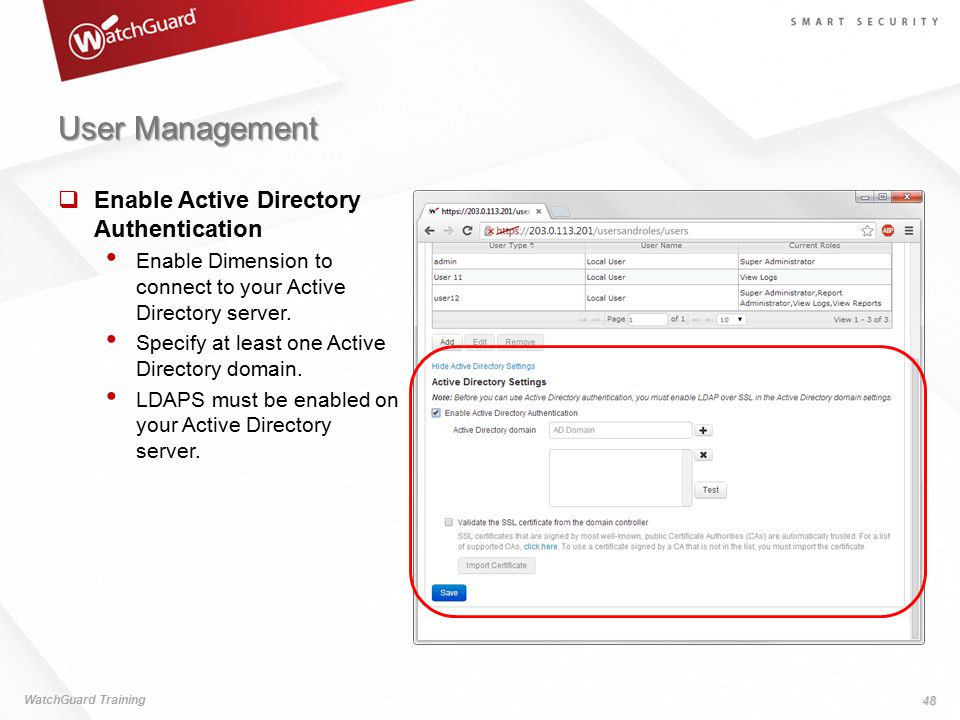Click the Import Certificate button
The height and width of the screenshot is (720, 960).
[497, 565]
